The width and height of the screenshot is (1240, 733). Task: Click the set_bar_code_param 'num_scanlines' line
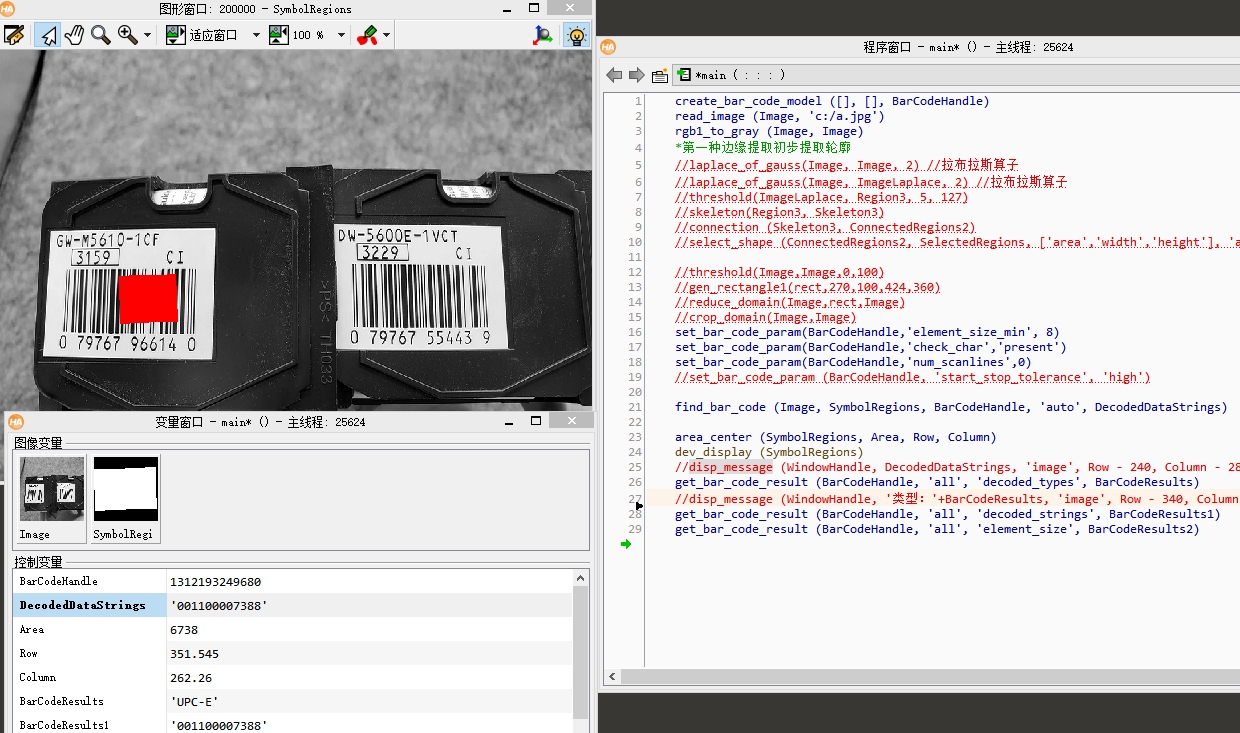pyautogui.click(x=853, y=362)
